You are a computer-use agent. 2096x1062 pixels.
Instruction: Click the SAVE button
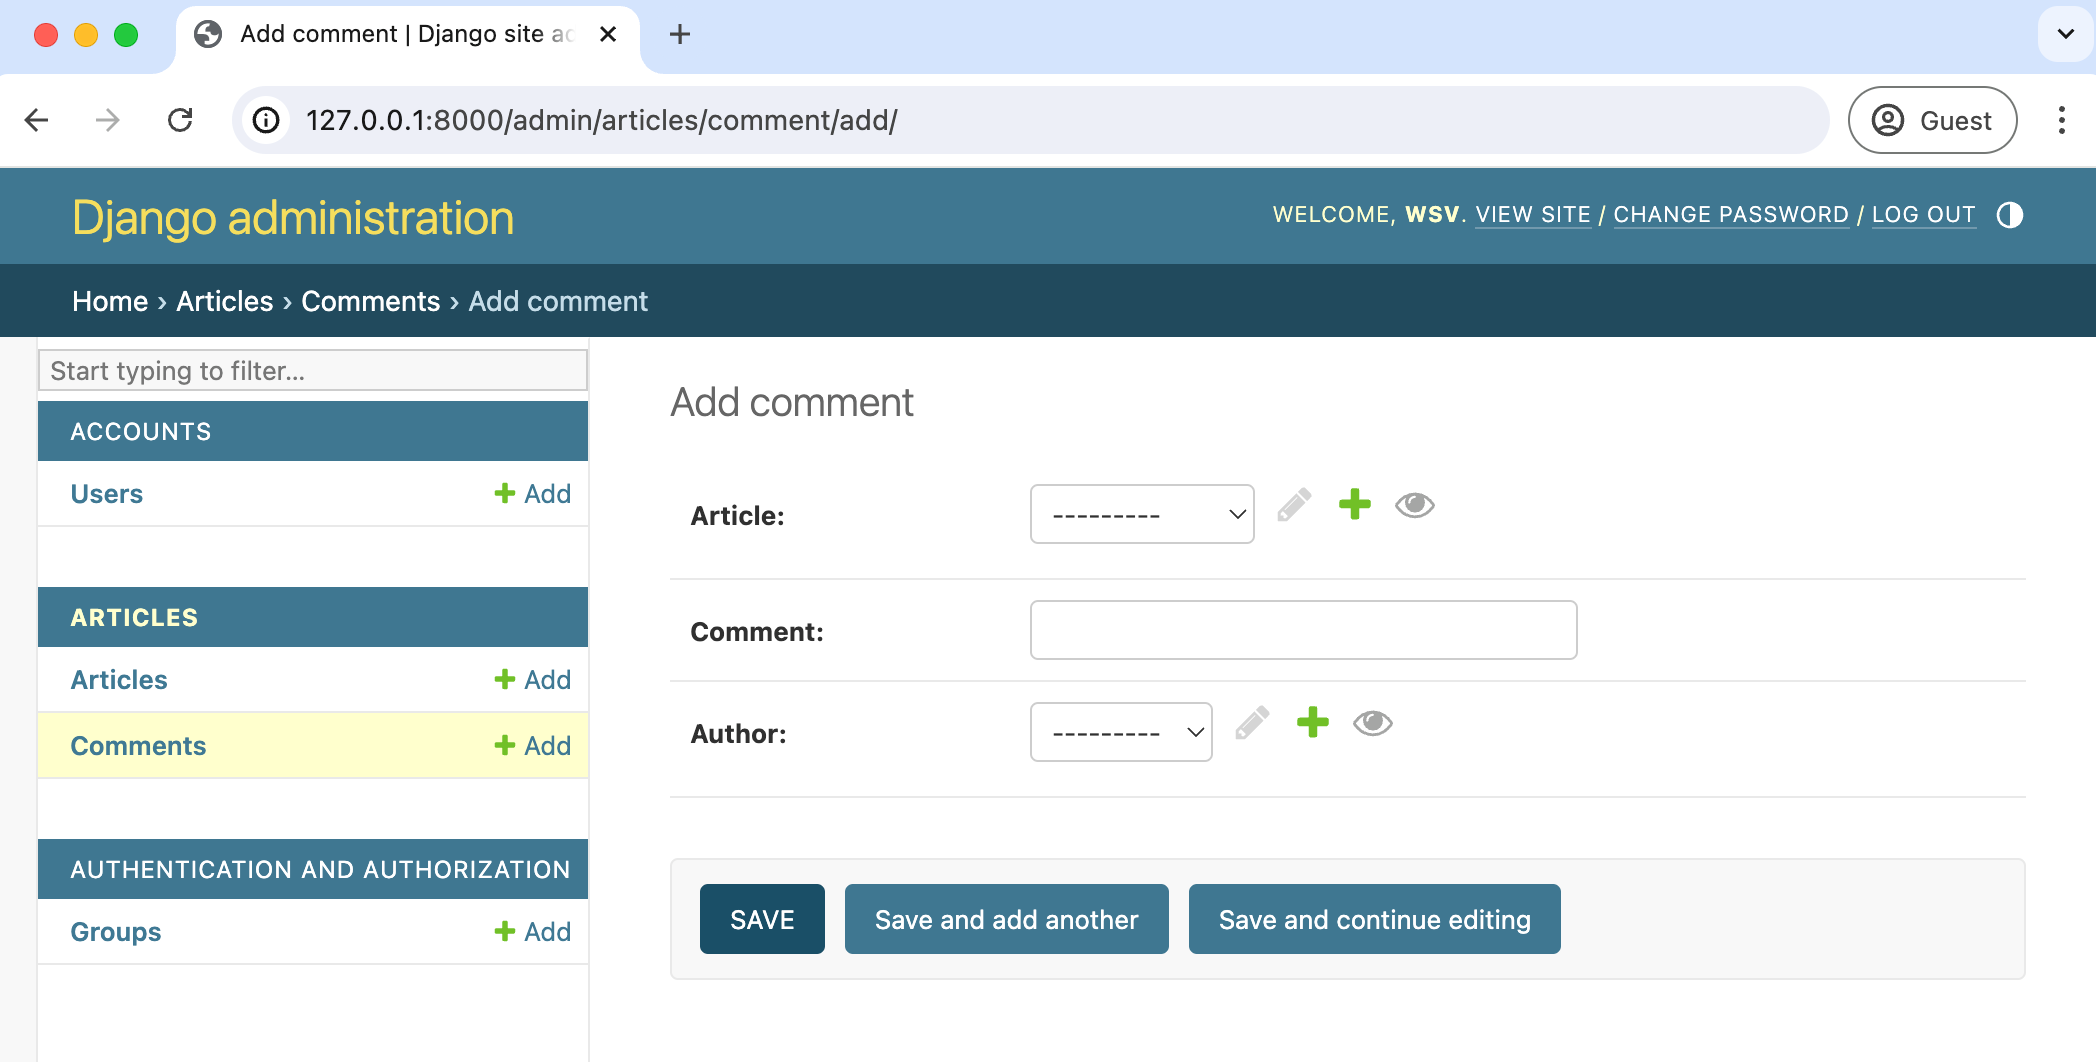click(762, 919)
